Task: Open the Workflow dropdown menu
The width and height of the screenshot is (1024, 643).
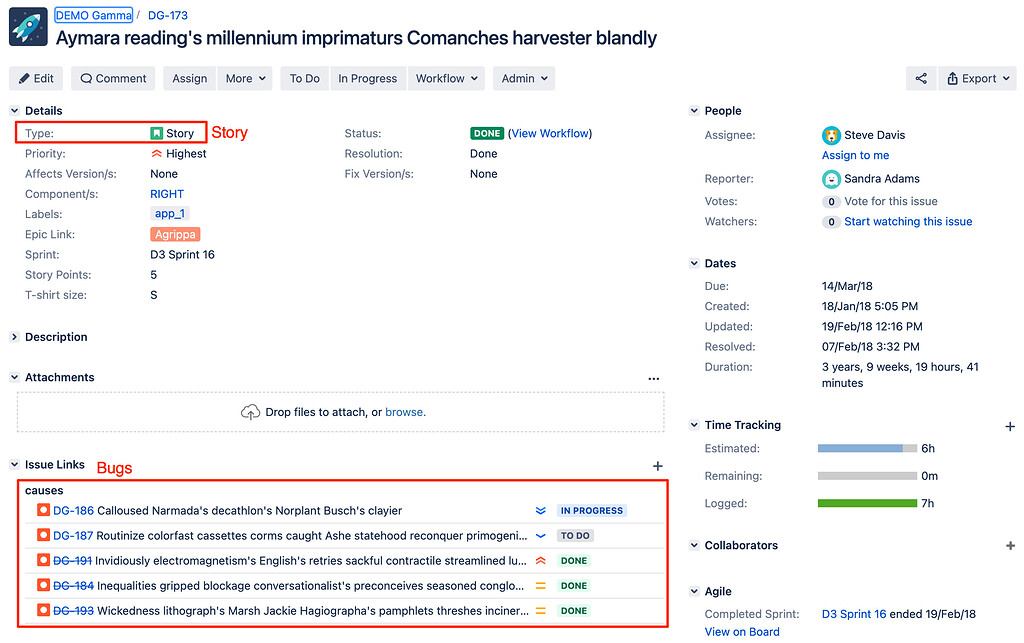Action: click(446, 78)
